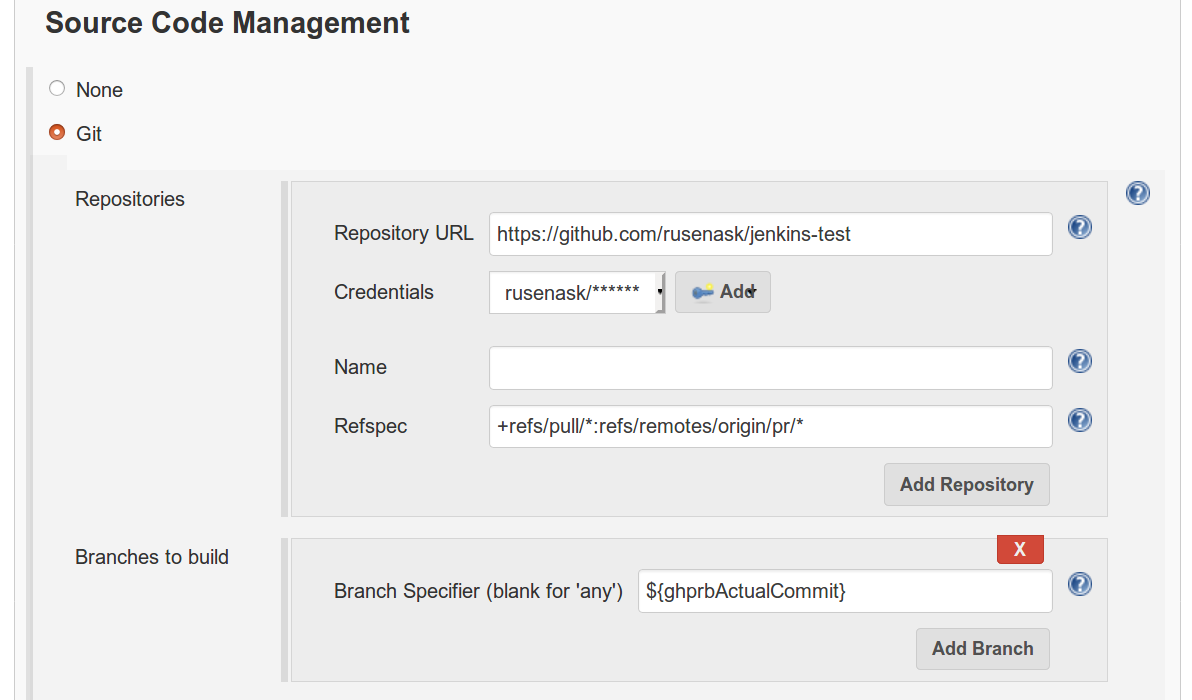1192x700 pixels.
Task: Click the Repository URL text box
Action: [770, 233]
